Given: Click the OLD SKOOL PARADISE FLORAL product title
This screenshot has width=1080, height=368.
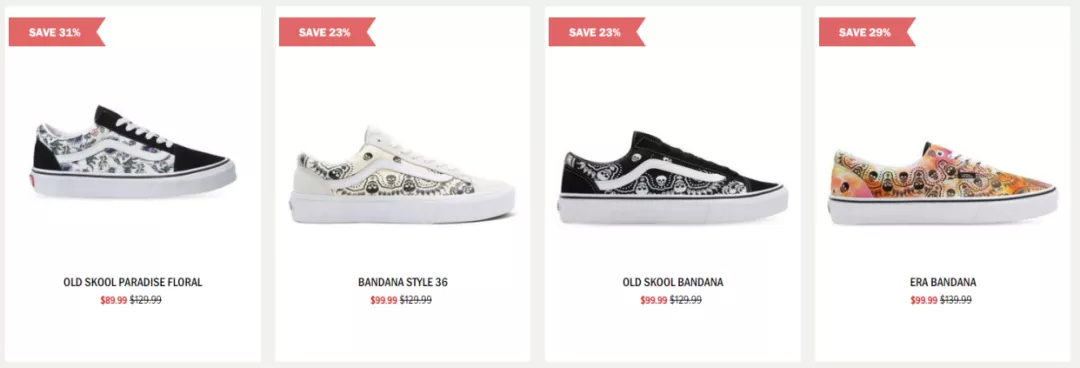Looking at the screenshot, I should [x=133, y=283].
